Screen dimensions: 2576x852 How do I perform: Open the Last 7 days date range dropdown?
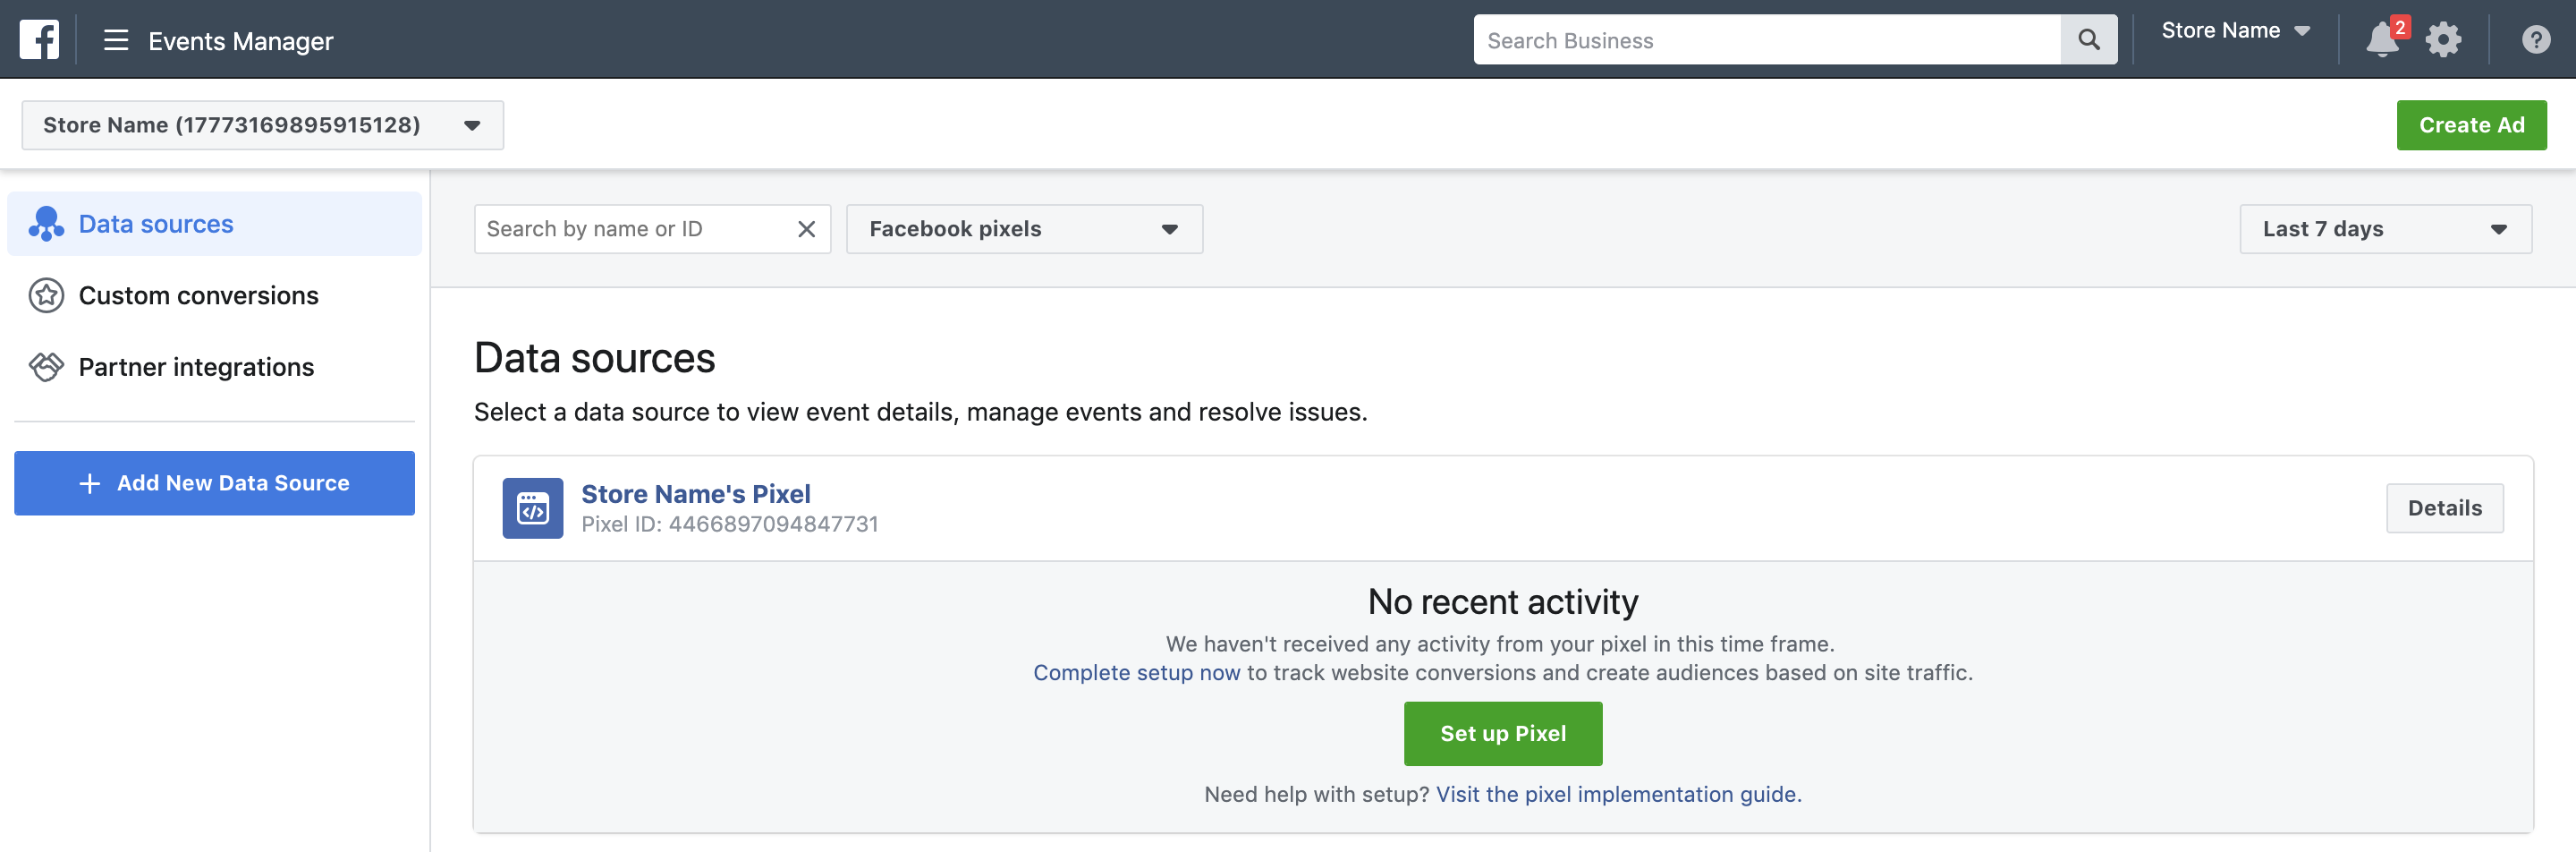click(2385, 229)
